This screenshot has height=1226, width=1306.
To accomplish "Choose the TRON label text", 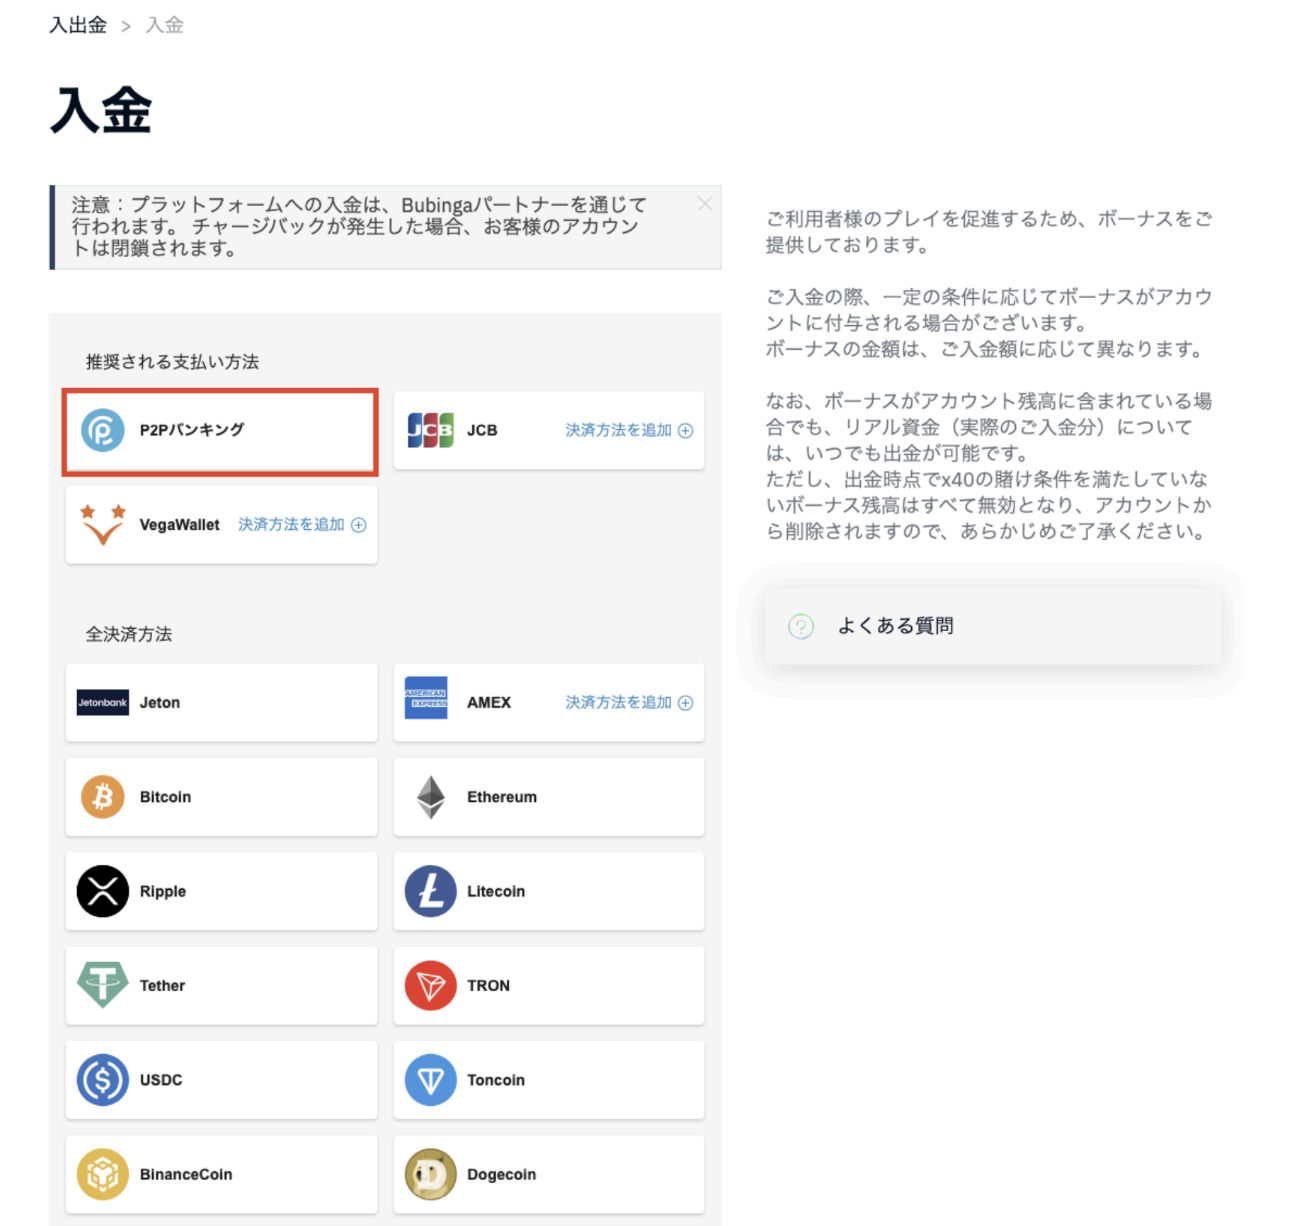I will pos(488,985).
